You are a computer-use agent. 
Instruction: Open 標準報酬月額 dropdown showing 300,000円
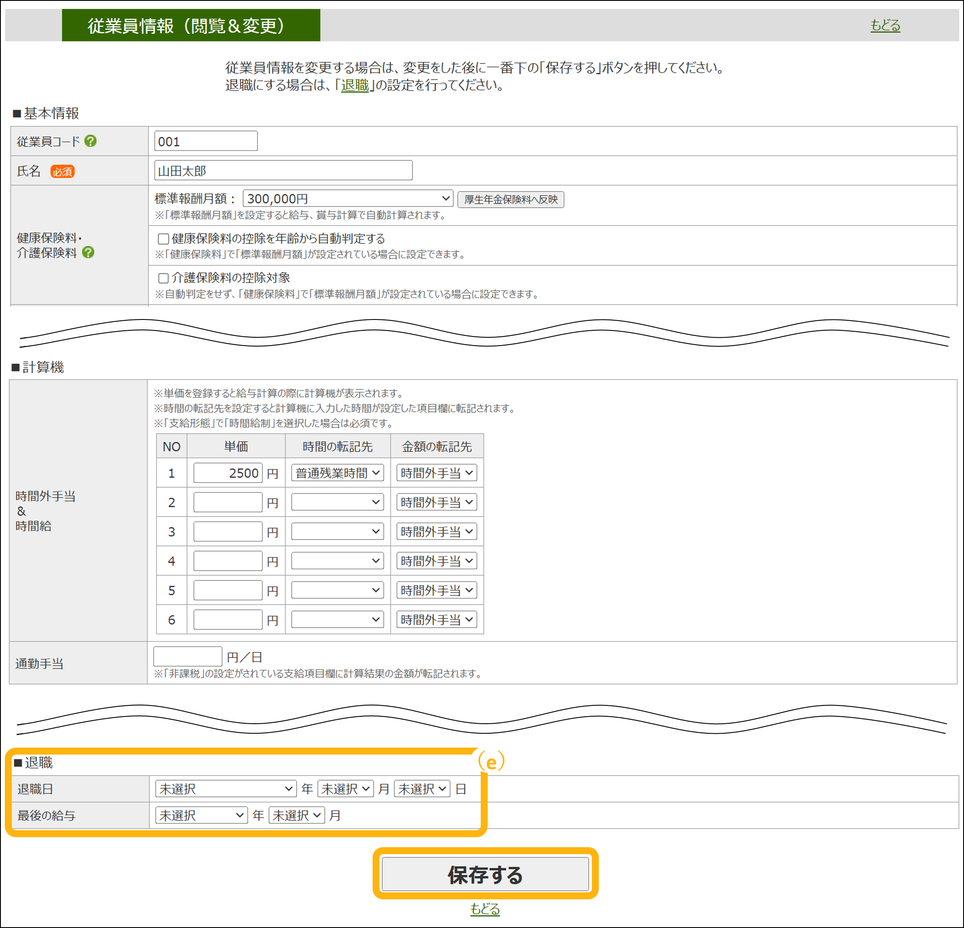pos(348,199)
